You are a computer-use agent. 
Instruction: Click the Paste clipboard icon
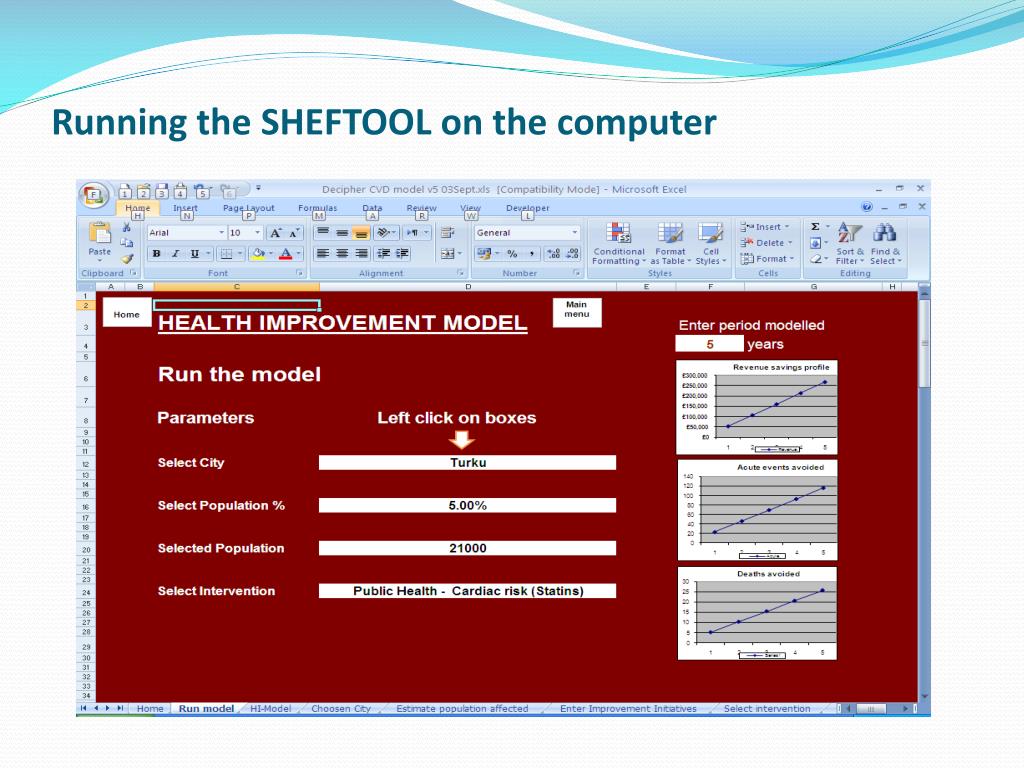point(100,233)
